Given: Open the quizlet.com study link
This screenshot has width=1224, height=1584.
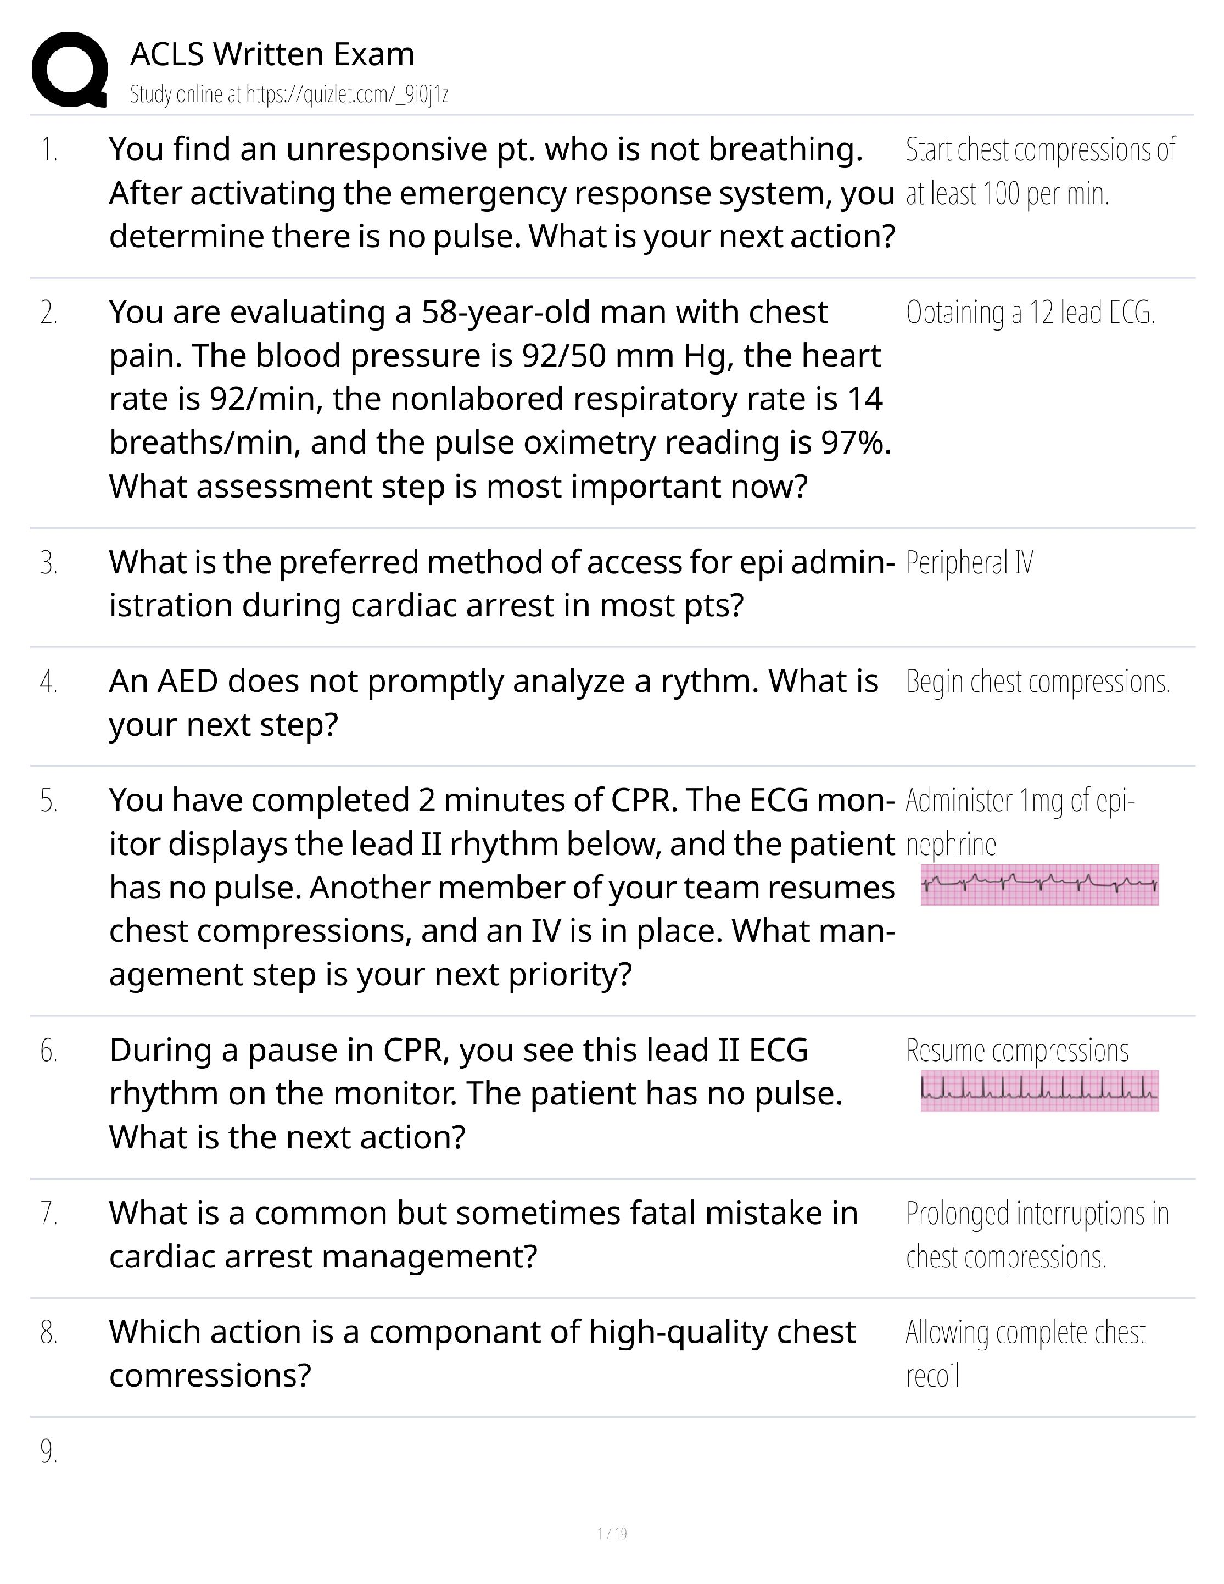Looking at the screenshot, I should [x=289, y=94].
